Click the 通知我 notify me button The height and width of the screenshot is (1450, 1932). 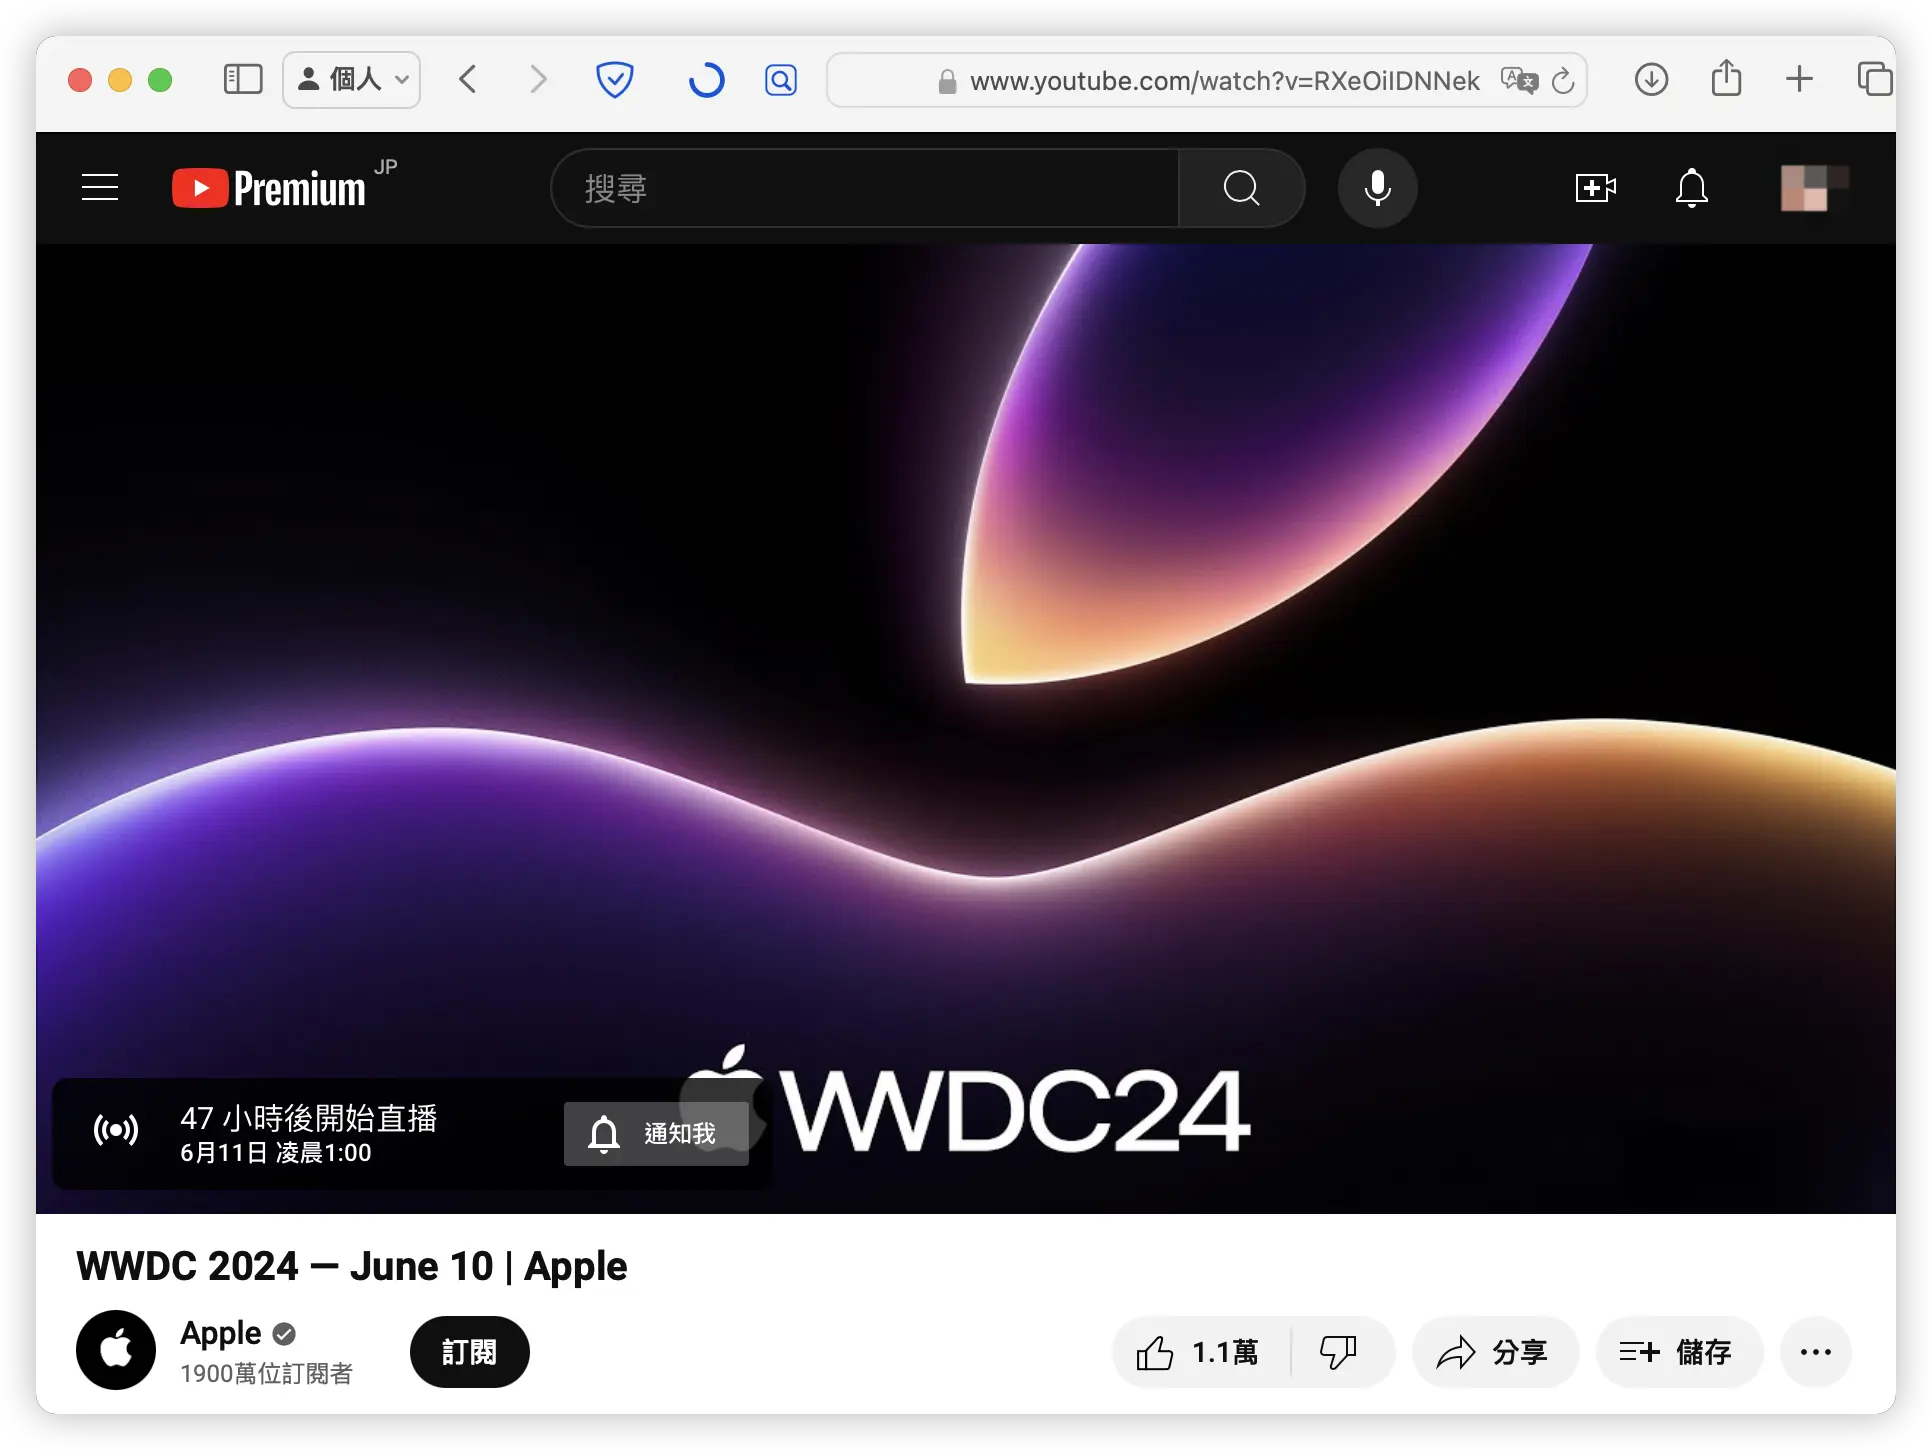click(x=656, y=1133)
